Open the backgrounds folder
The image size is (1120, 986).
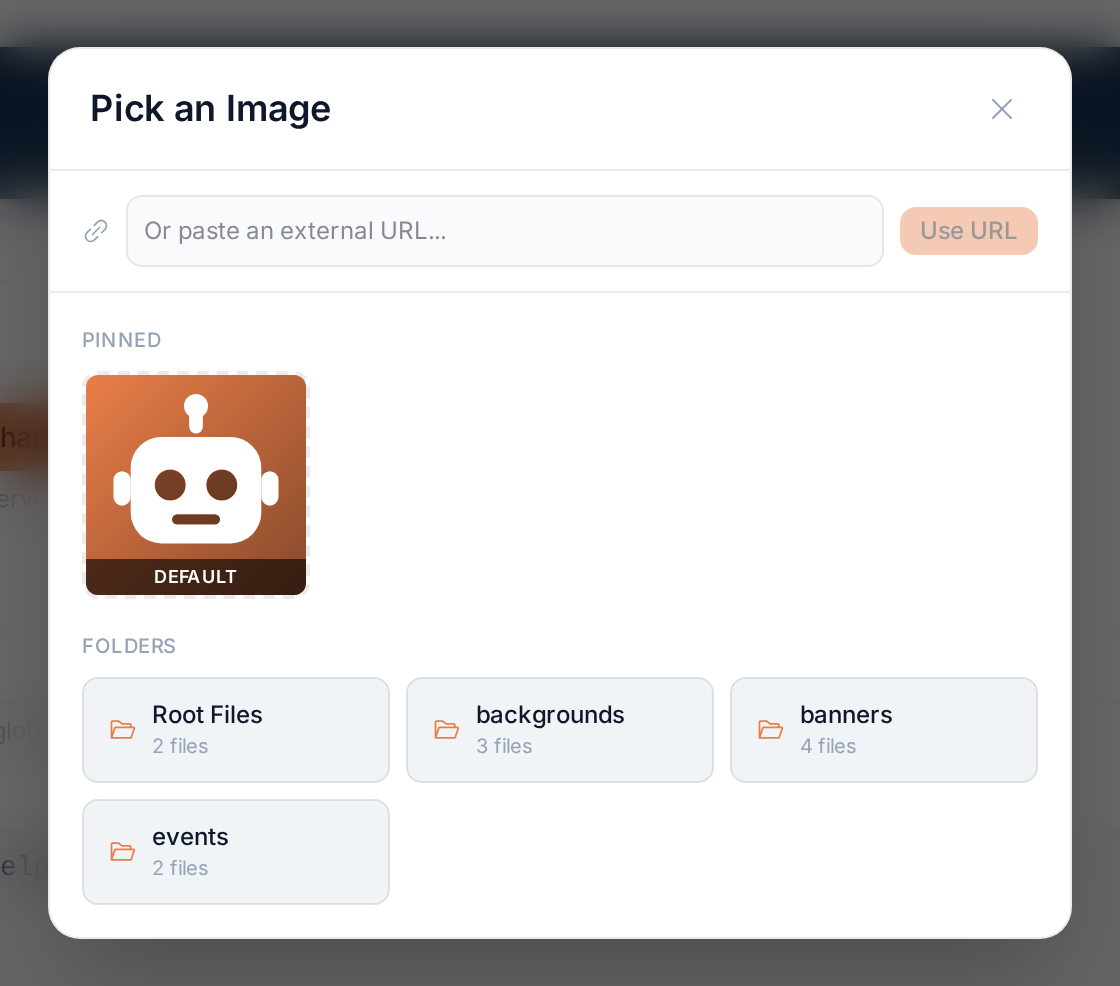559,729
